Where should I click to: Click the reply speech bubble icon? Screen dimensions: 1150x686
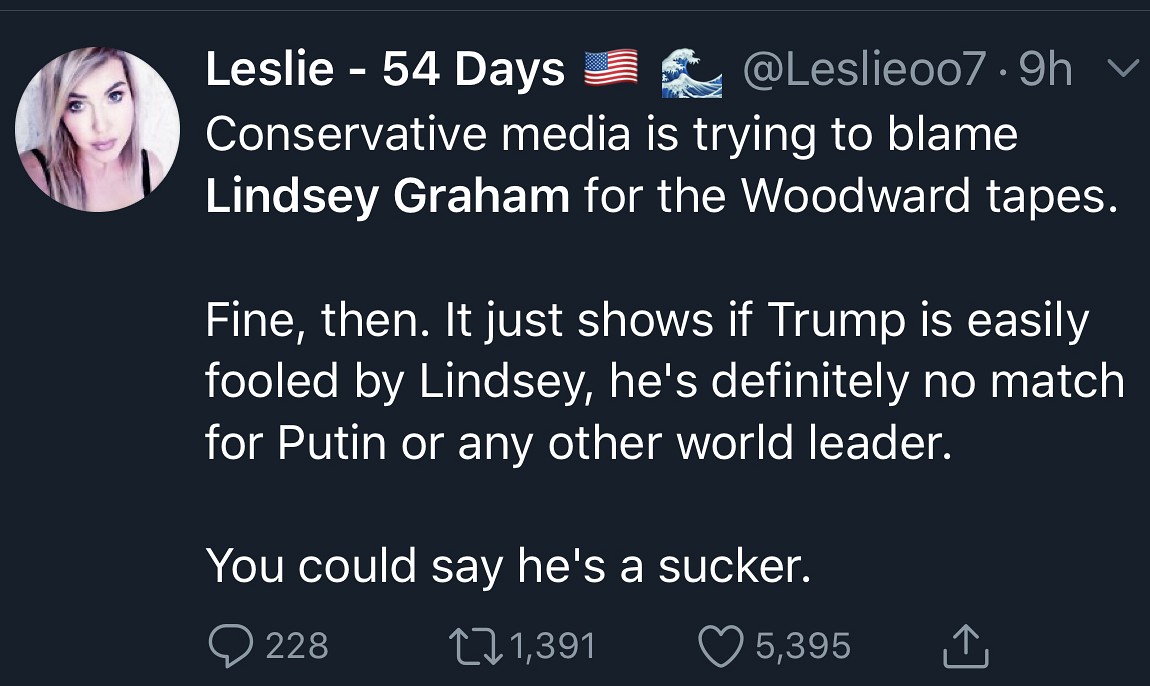(229, 646)
